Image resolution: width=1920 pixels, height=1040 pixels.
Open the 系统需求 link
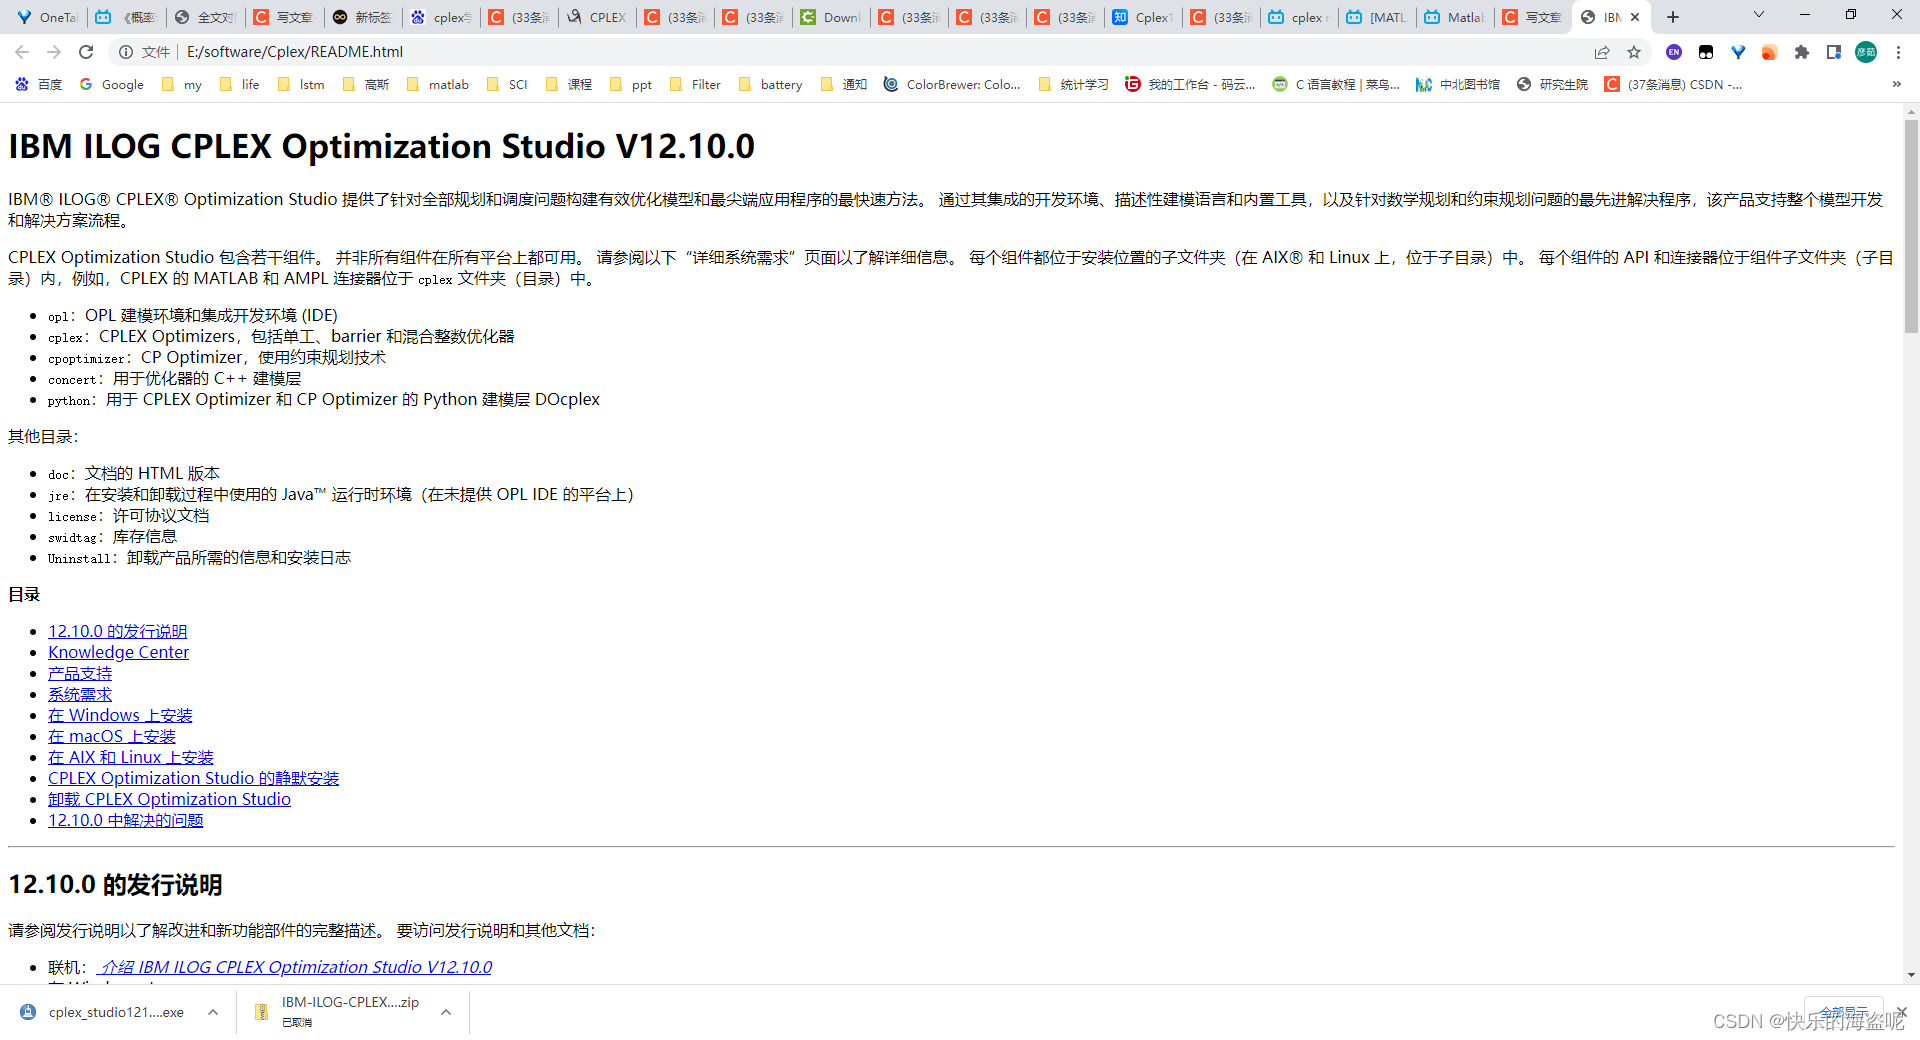click(80, 694)
